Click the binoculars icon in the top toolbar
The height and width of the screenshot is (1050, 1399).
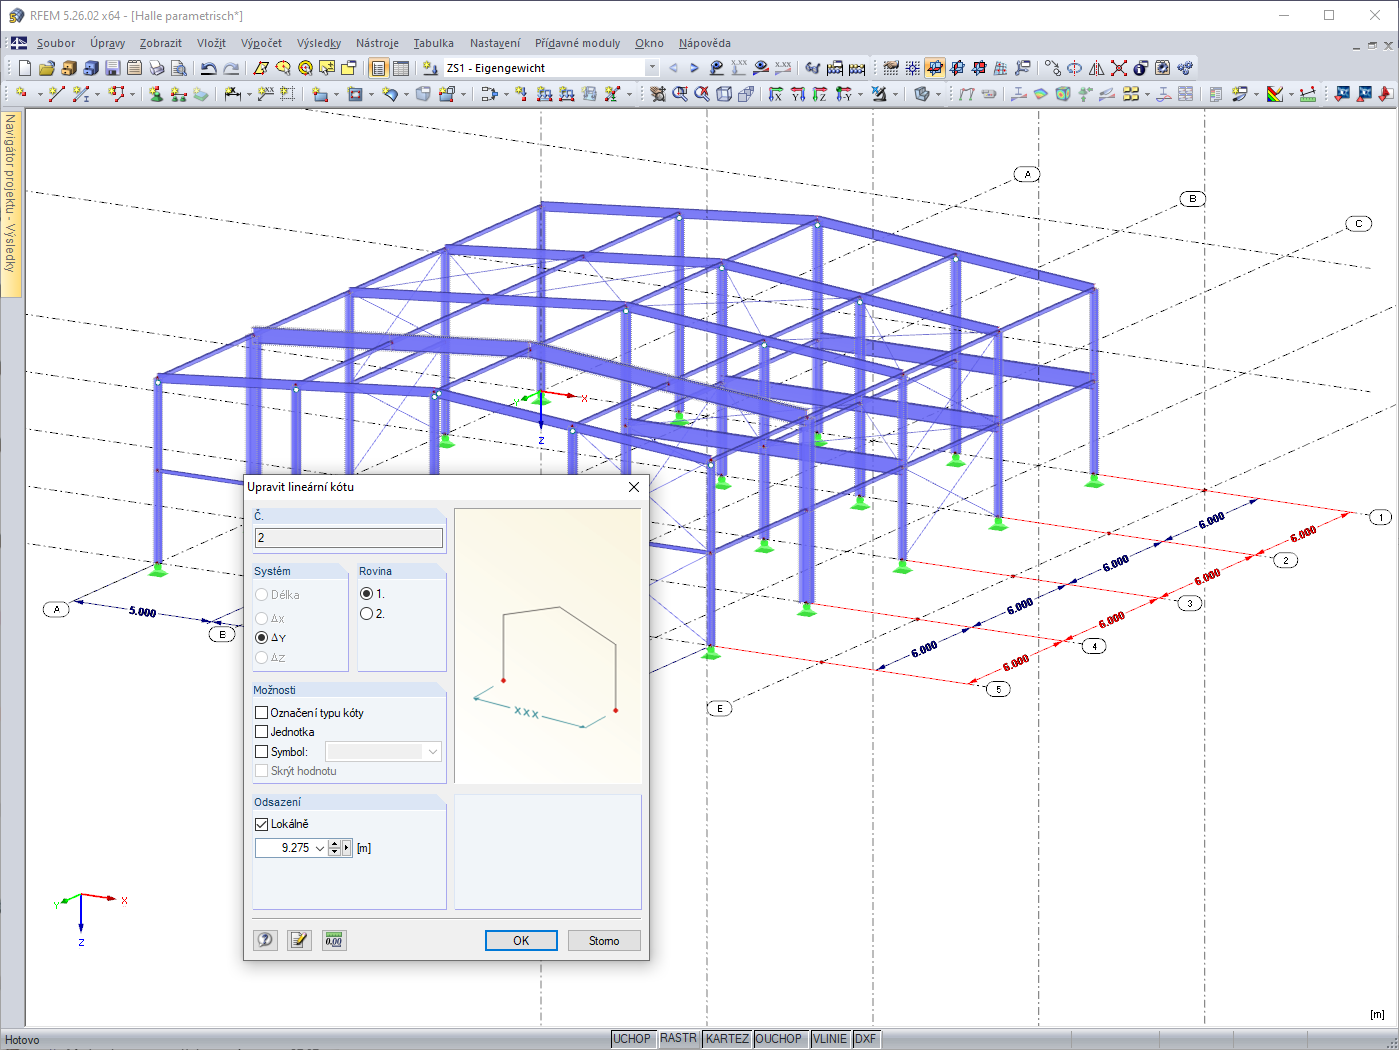(813, 68)
